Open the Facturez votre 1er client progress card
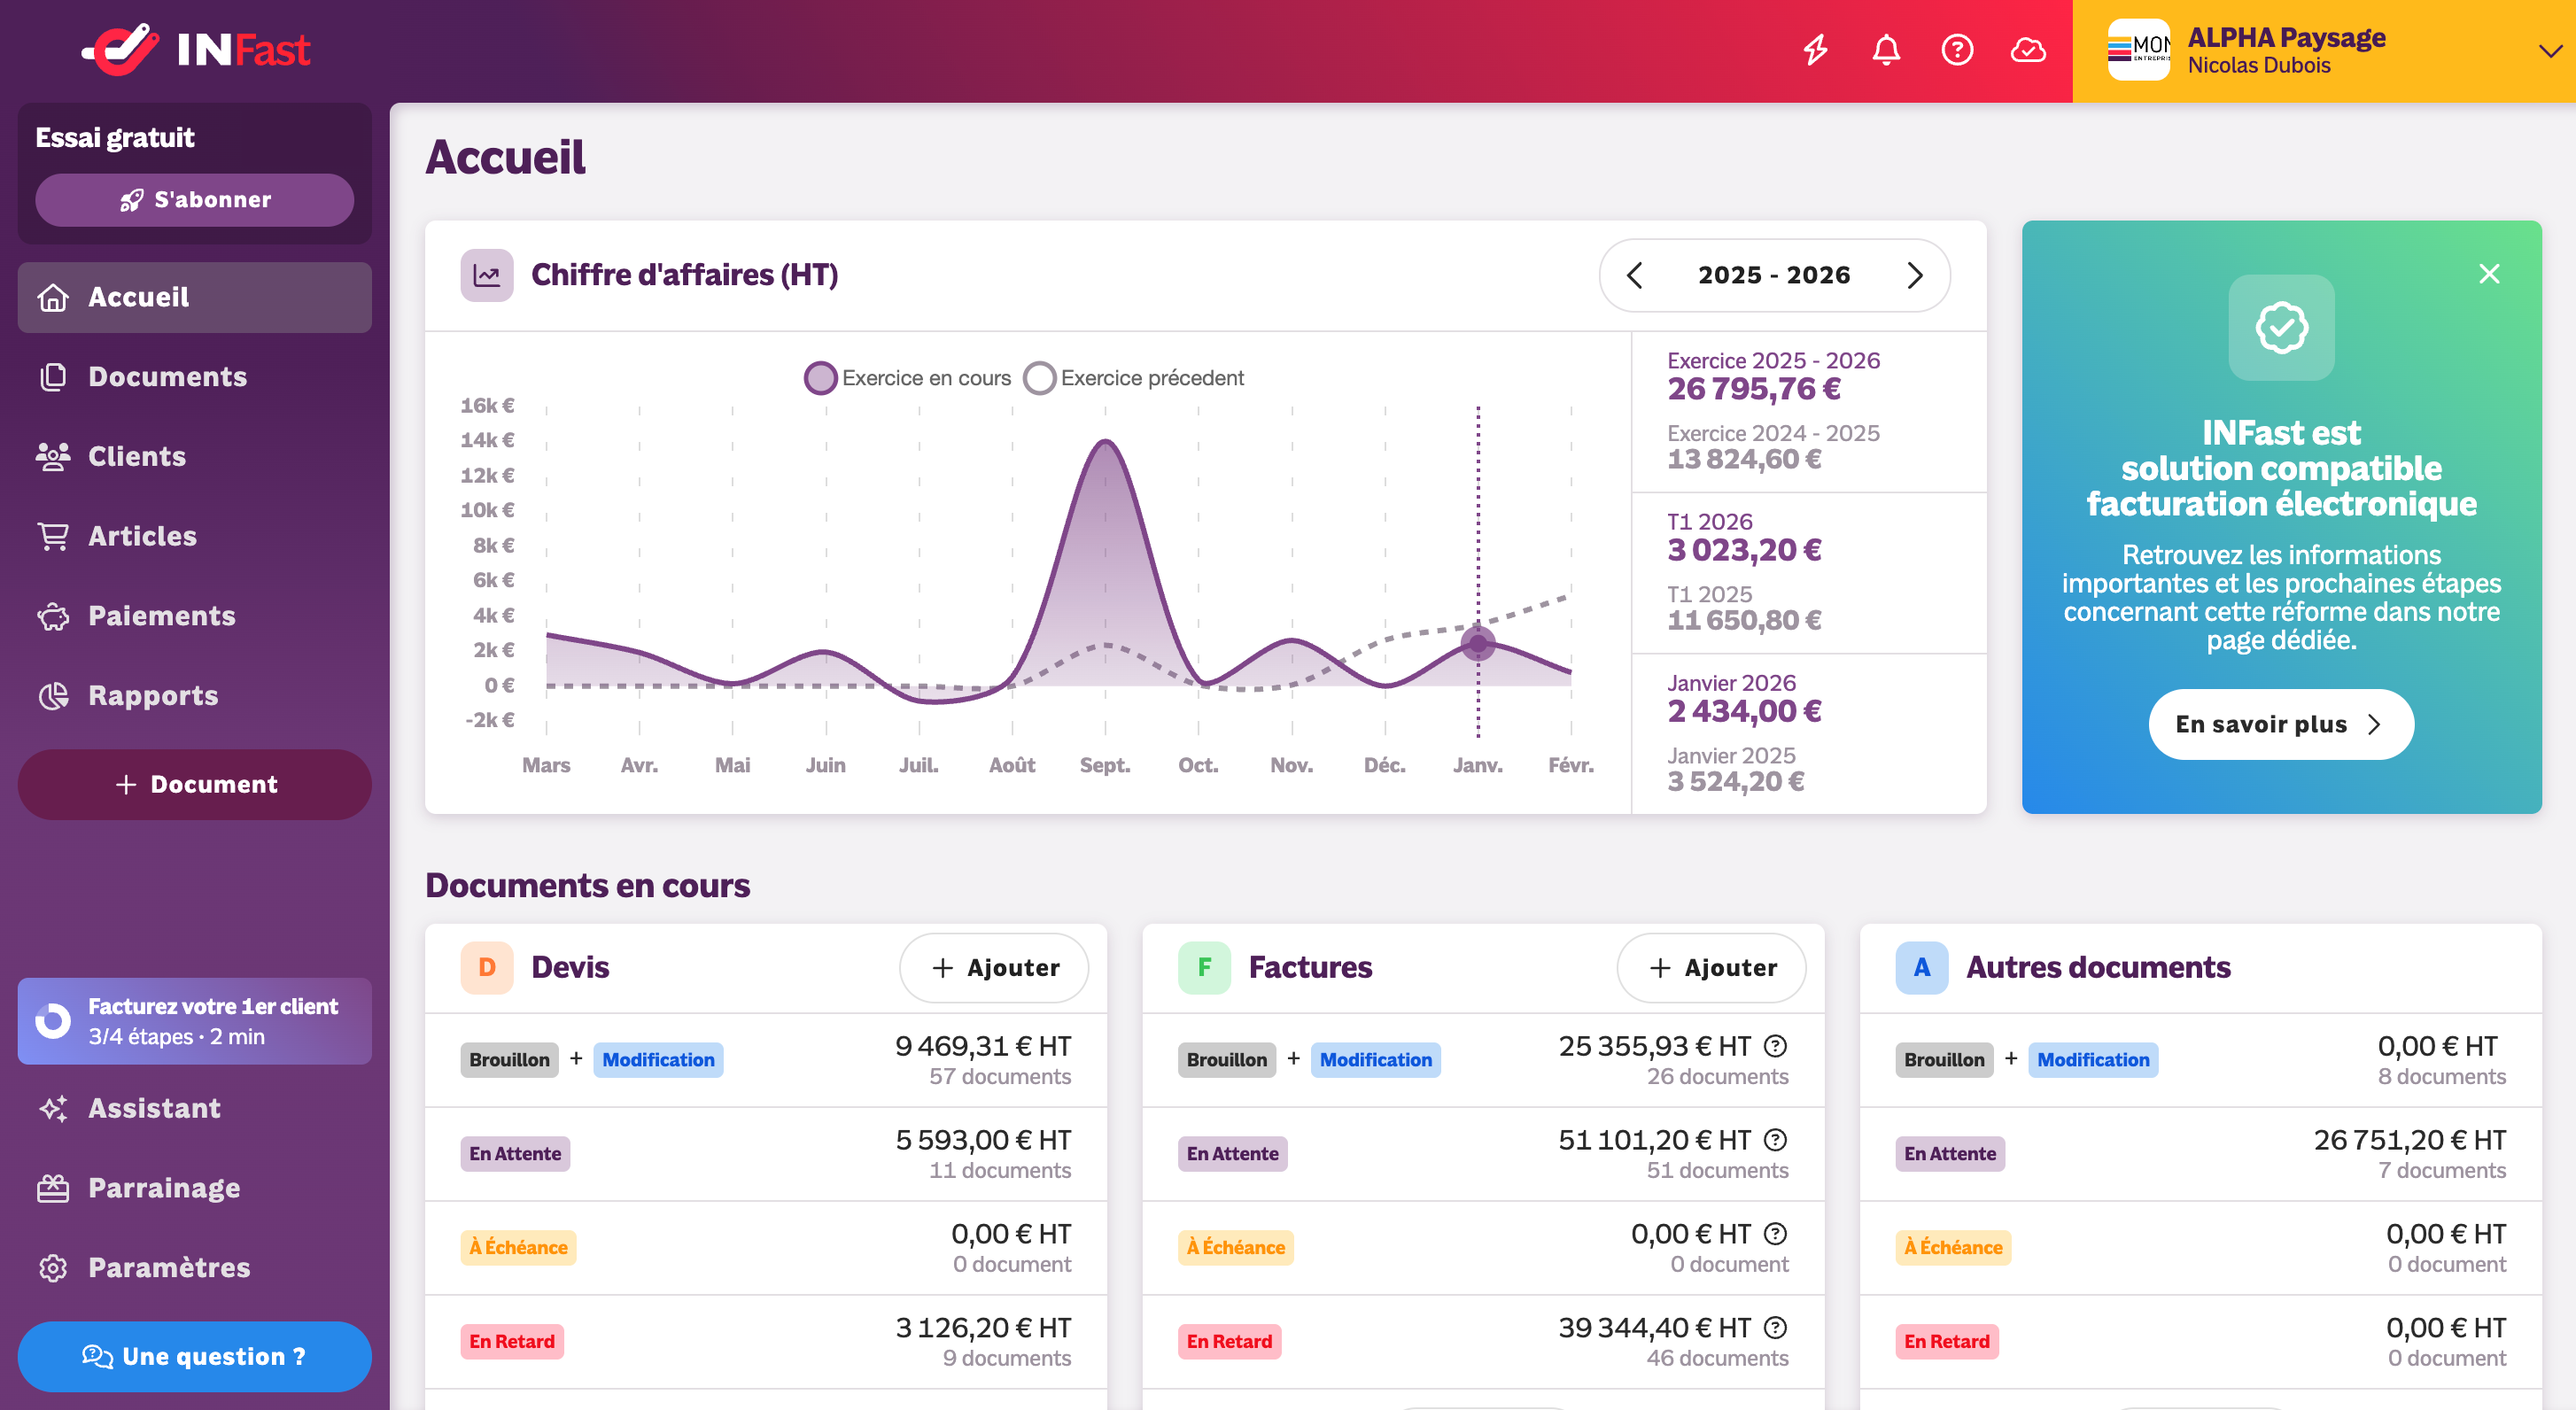The image size is (2576, 1410). click(194, 1021)
